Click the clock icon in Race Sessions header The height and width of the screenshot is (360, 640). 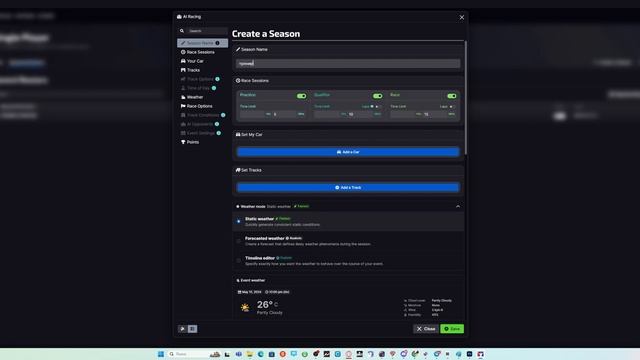238,81
